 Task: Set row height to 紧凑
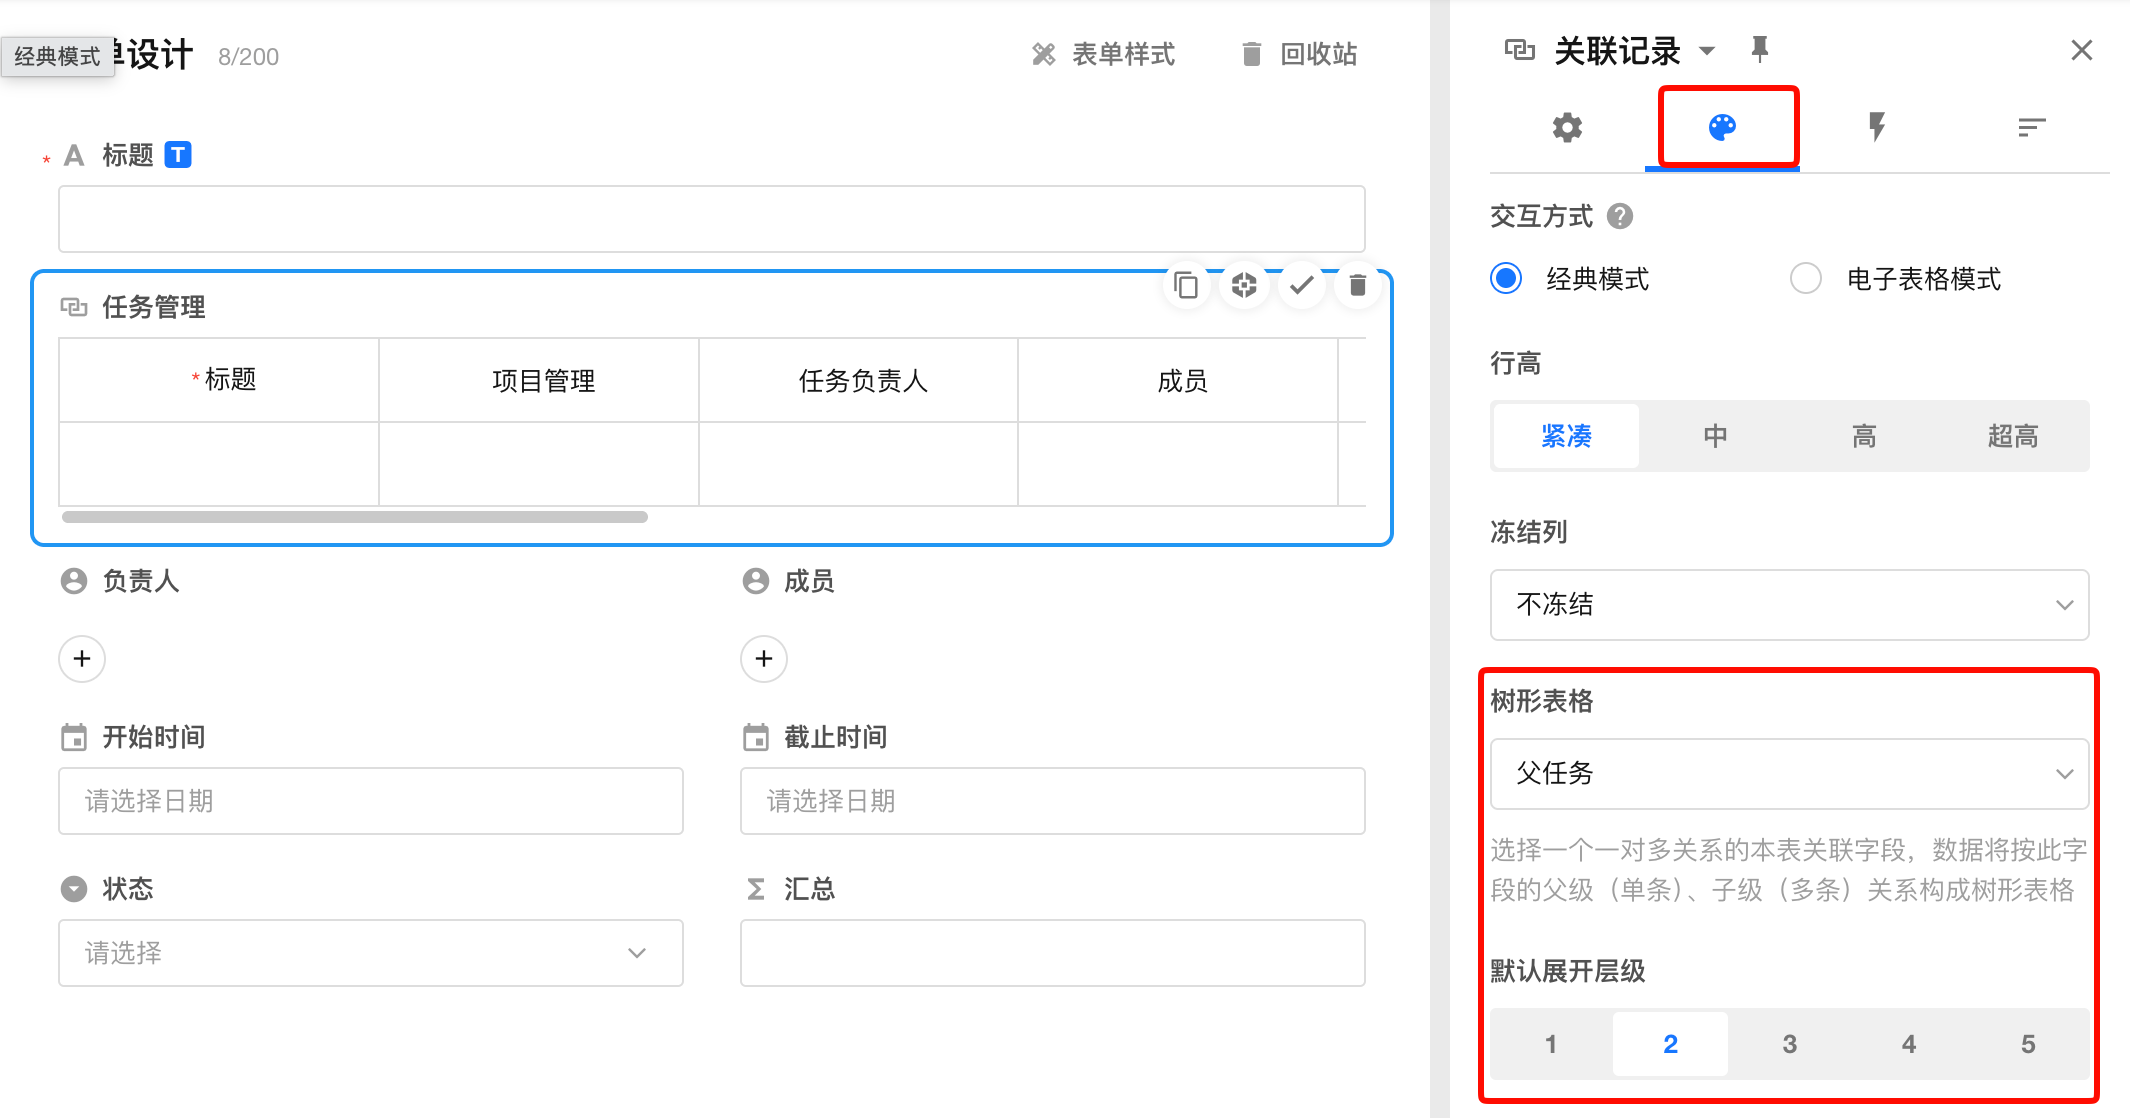click(x=1566, y=436)
